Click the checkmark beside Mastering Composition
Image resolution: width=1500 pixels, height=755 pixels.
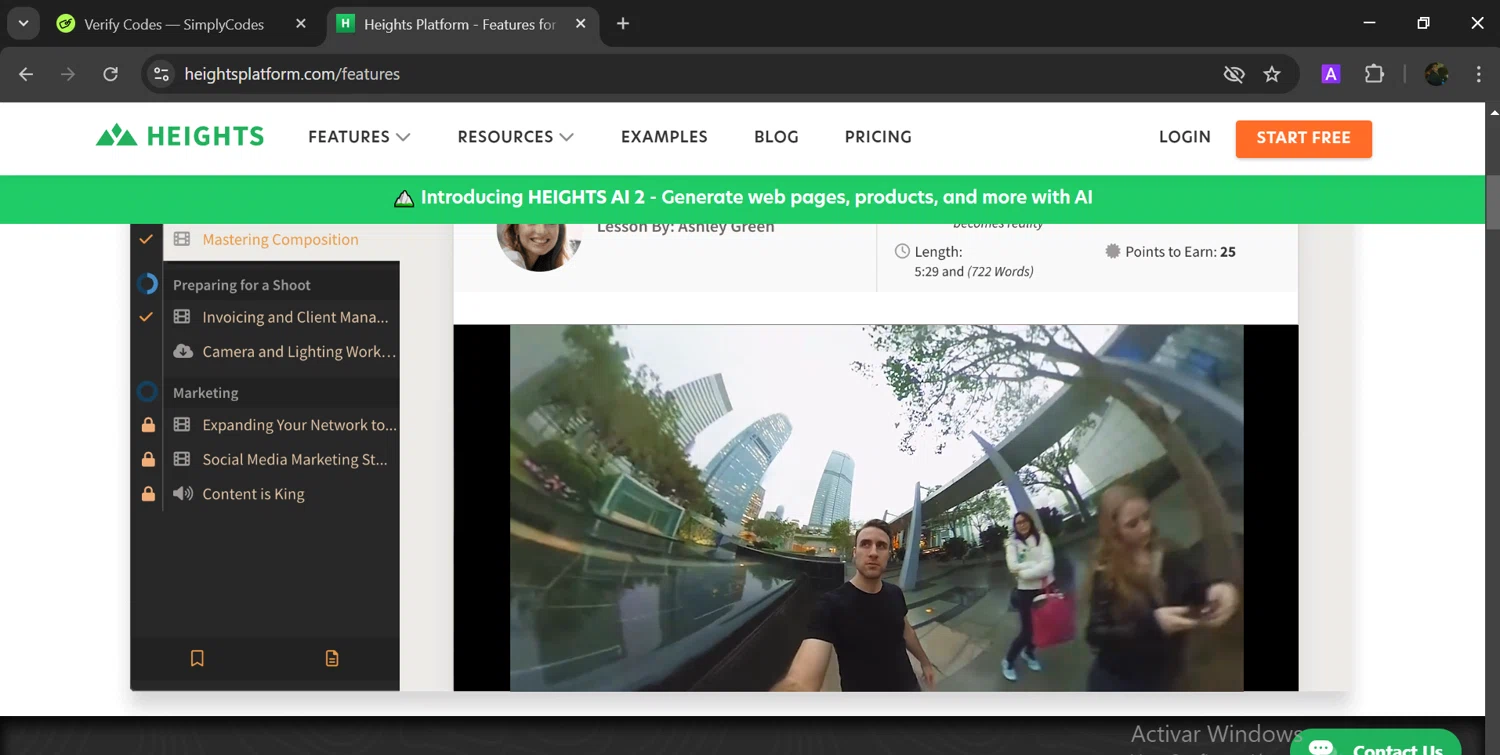click(x=146, y=240)
